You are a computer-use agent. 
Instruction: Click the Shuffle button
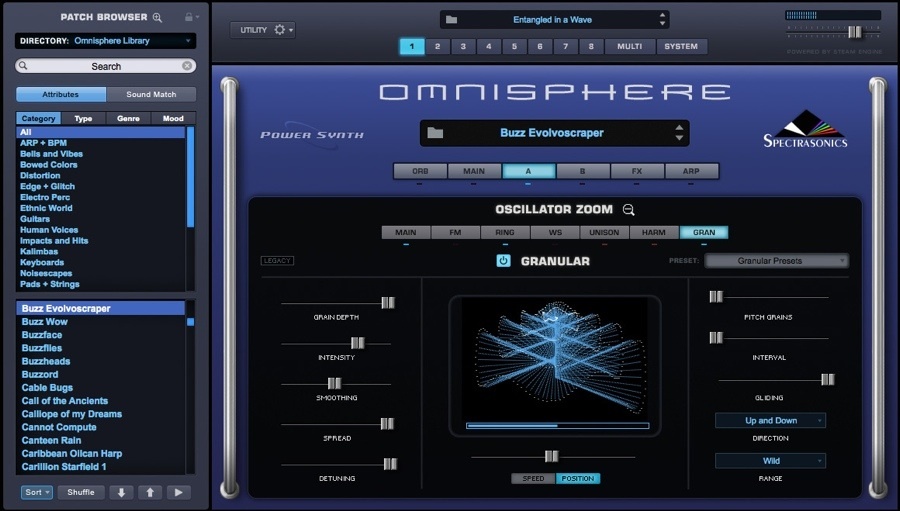[x=81, y=492]
